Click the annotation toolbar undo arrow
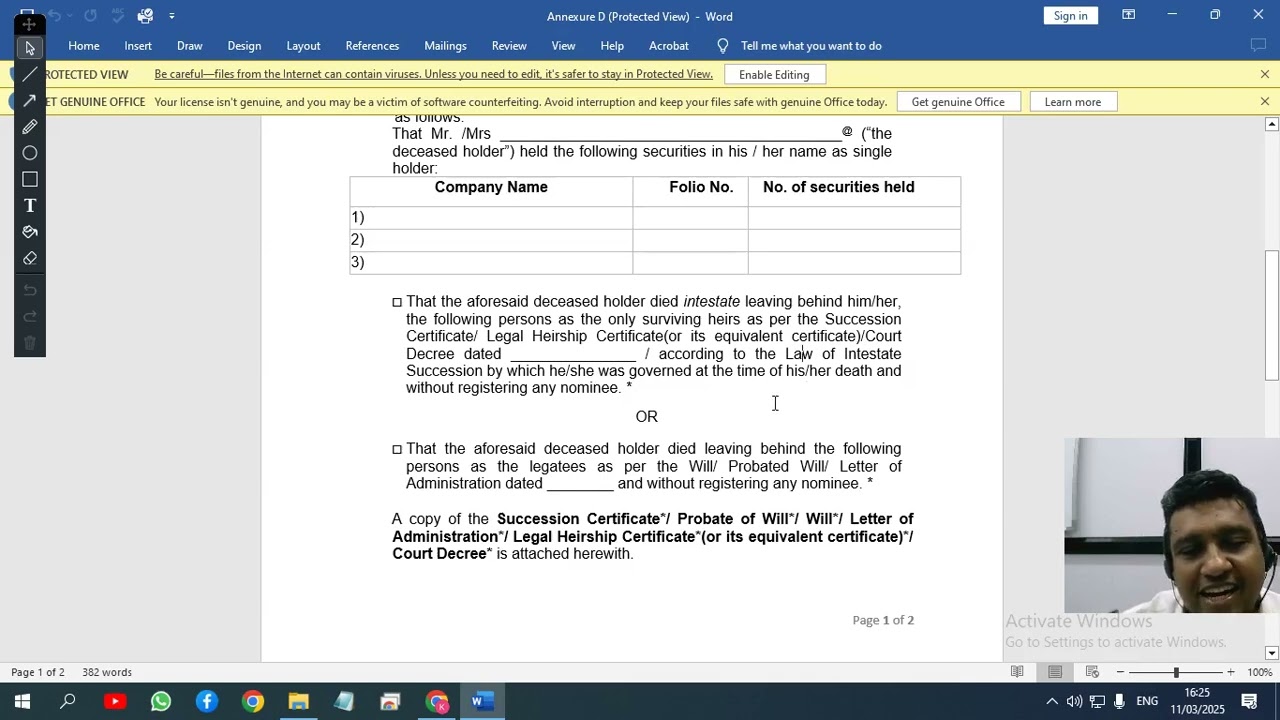Image resolution: width=1280 pixels, height=720 pixels. tap(30, 290)
